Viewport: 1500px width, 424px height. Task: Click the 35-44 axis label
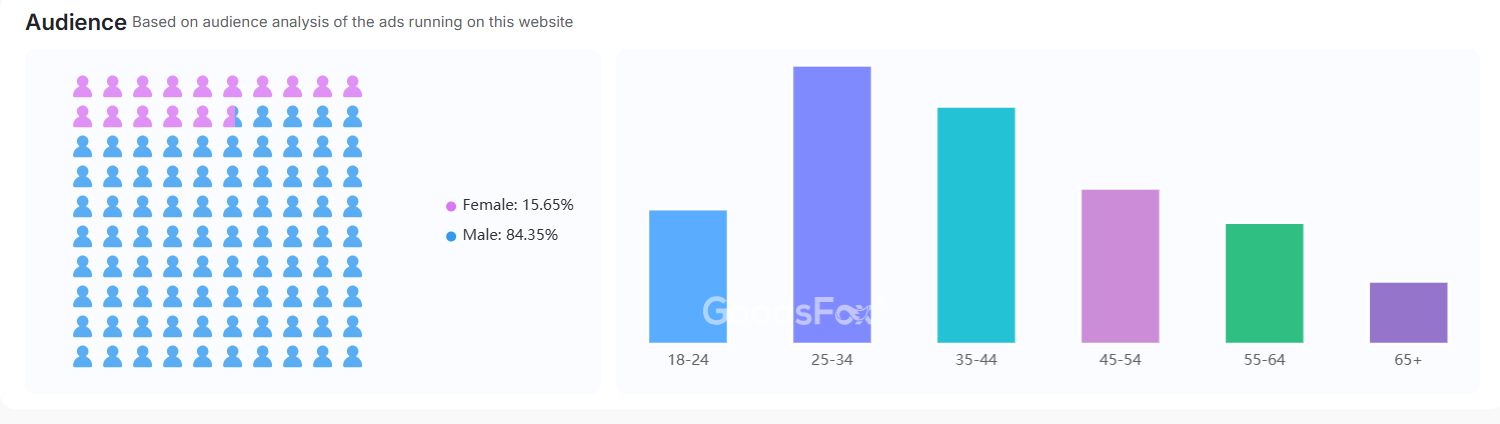(x=976, y=360)
